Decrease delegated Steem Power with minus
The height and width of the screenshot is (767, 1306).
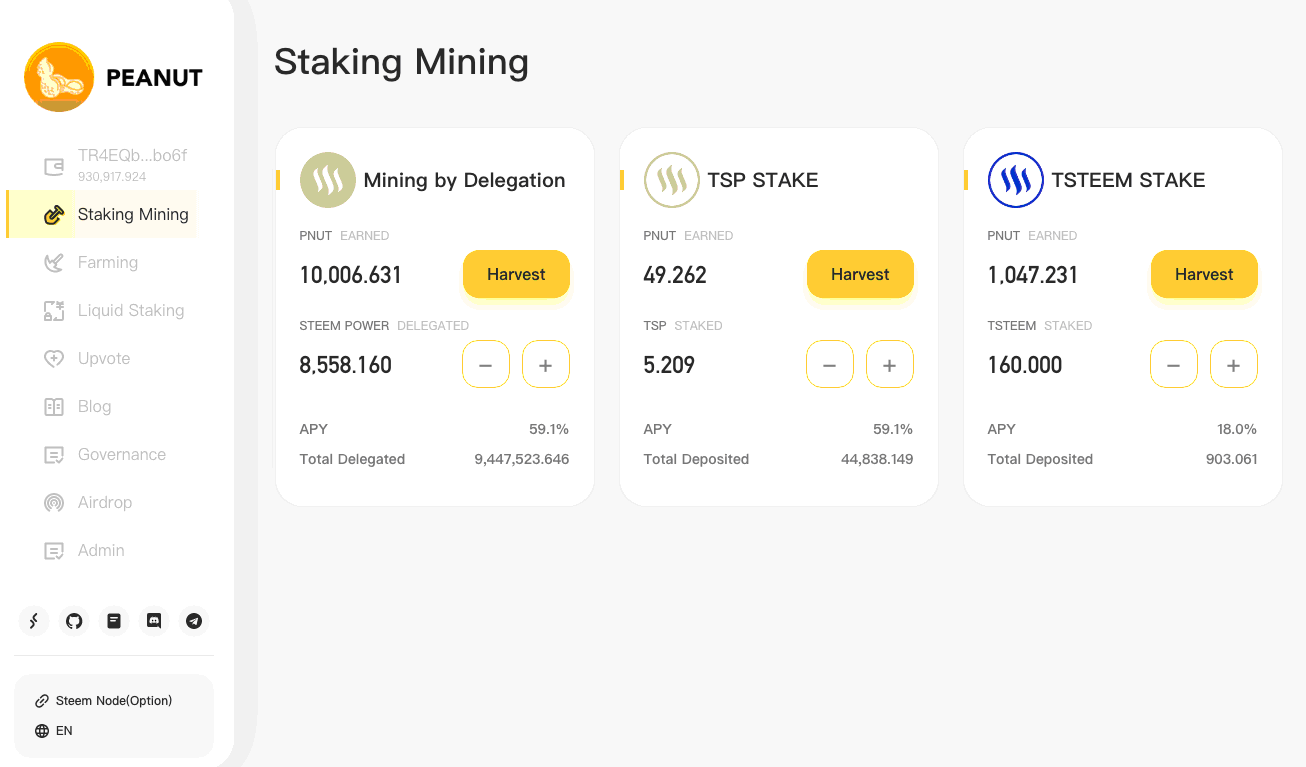point(486,365)
